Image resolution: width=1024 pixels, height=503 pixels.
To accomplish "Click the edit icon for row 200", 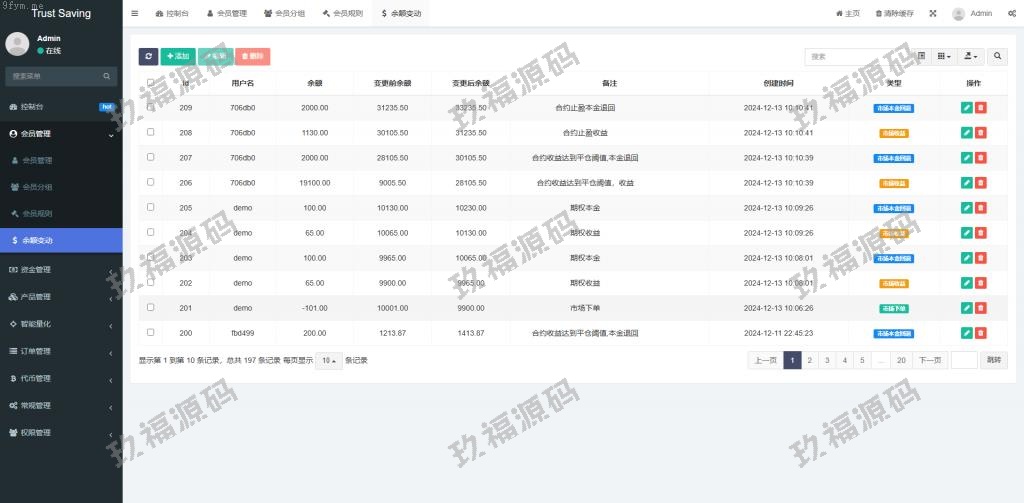I will (x=966, y=332).
